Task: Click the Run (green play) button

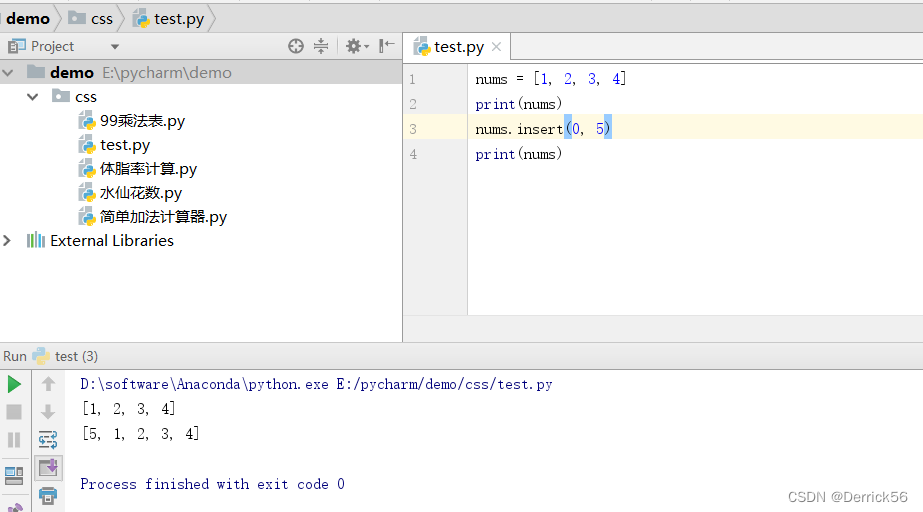Action: 14,385
